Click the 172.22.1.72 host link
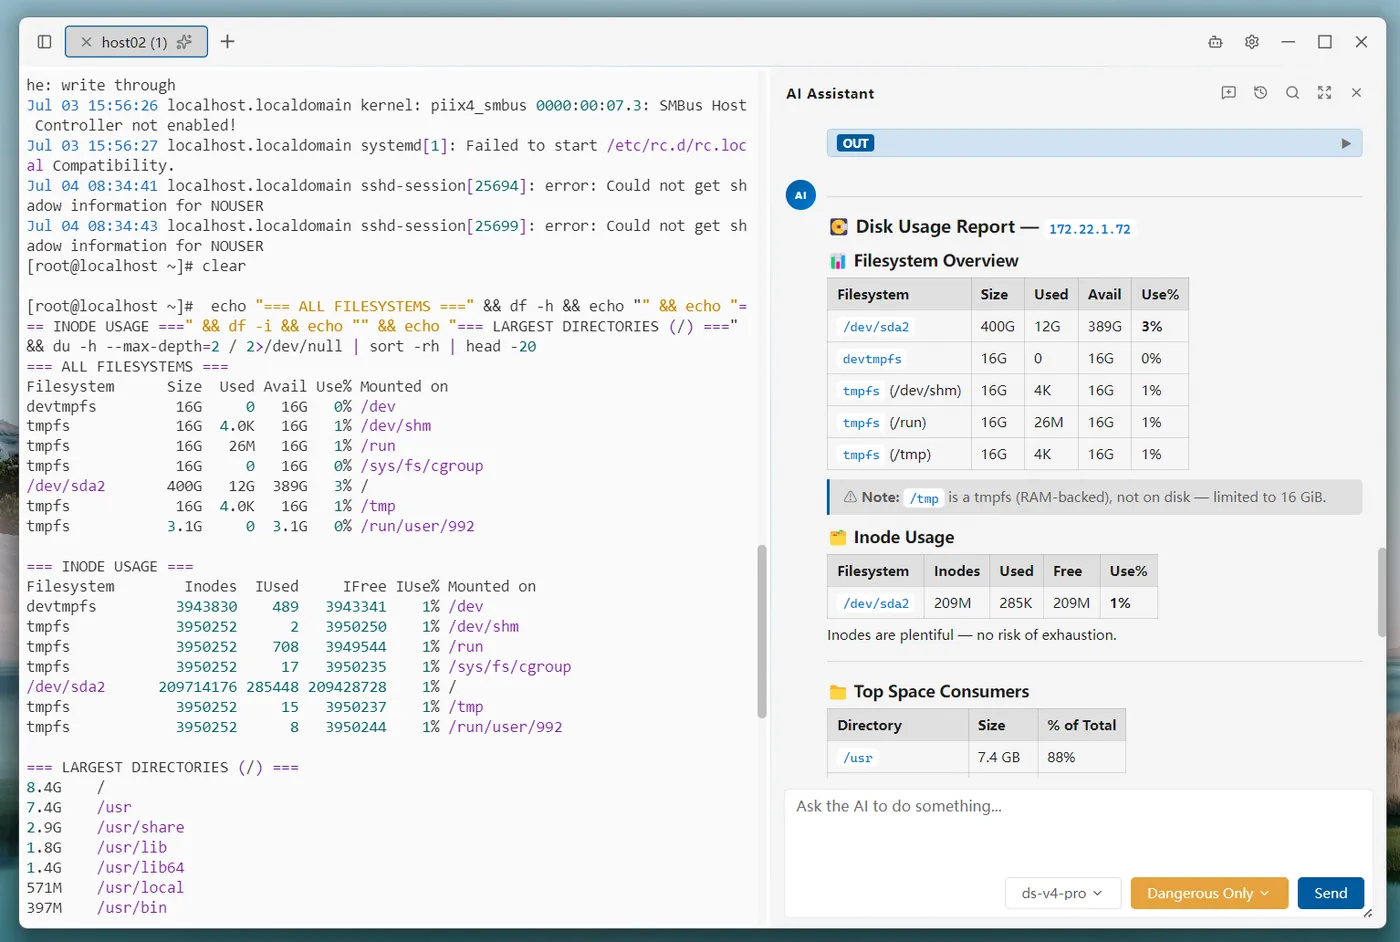The width and height of the screenshot is (1400, 942). tap(1089, 229)
